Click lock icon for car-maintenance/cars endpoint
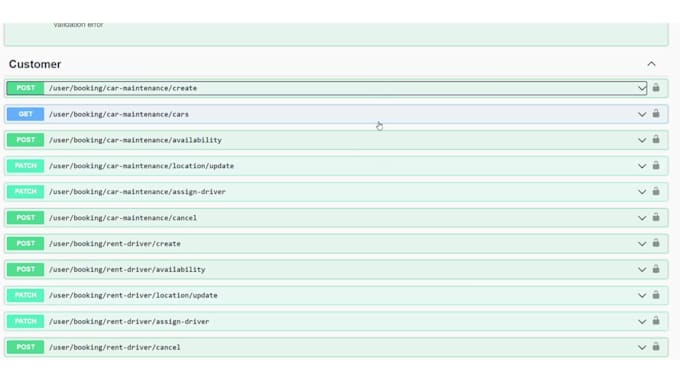Viewport: 680px width, 383px height. pyautogui.click(x=656, y=114)
